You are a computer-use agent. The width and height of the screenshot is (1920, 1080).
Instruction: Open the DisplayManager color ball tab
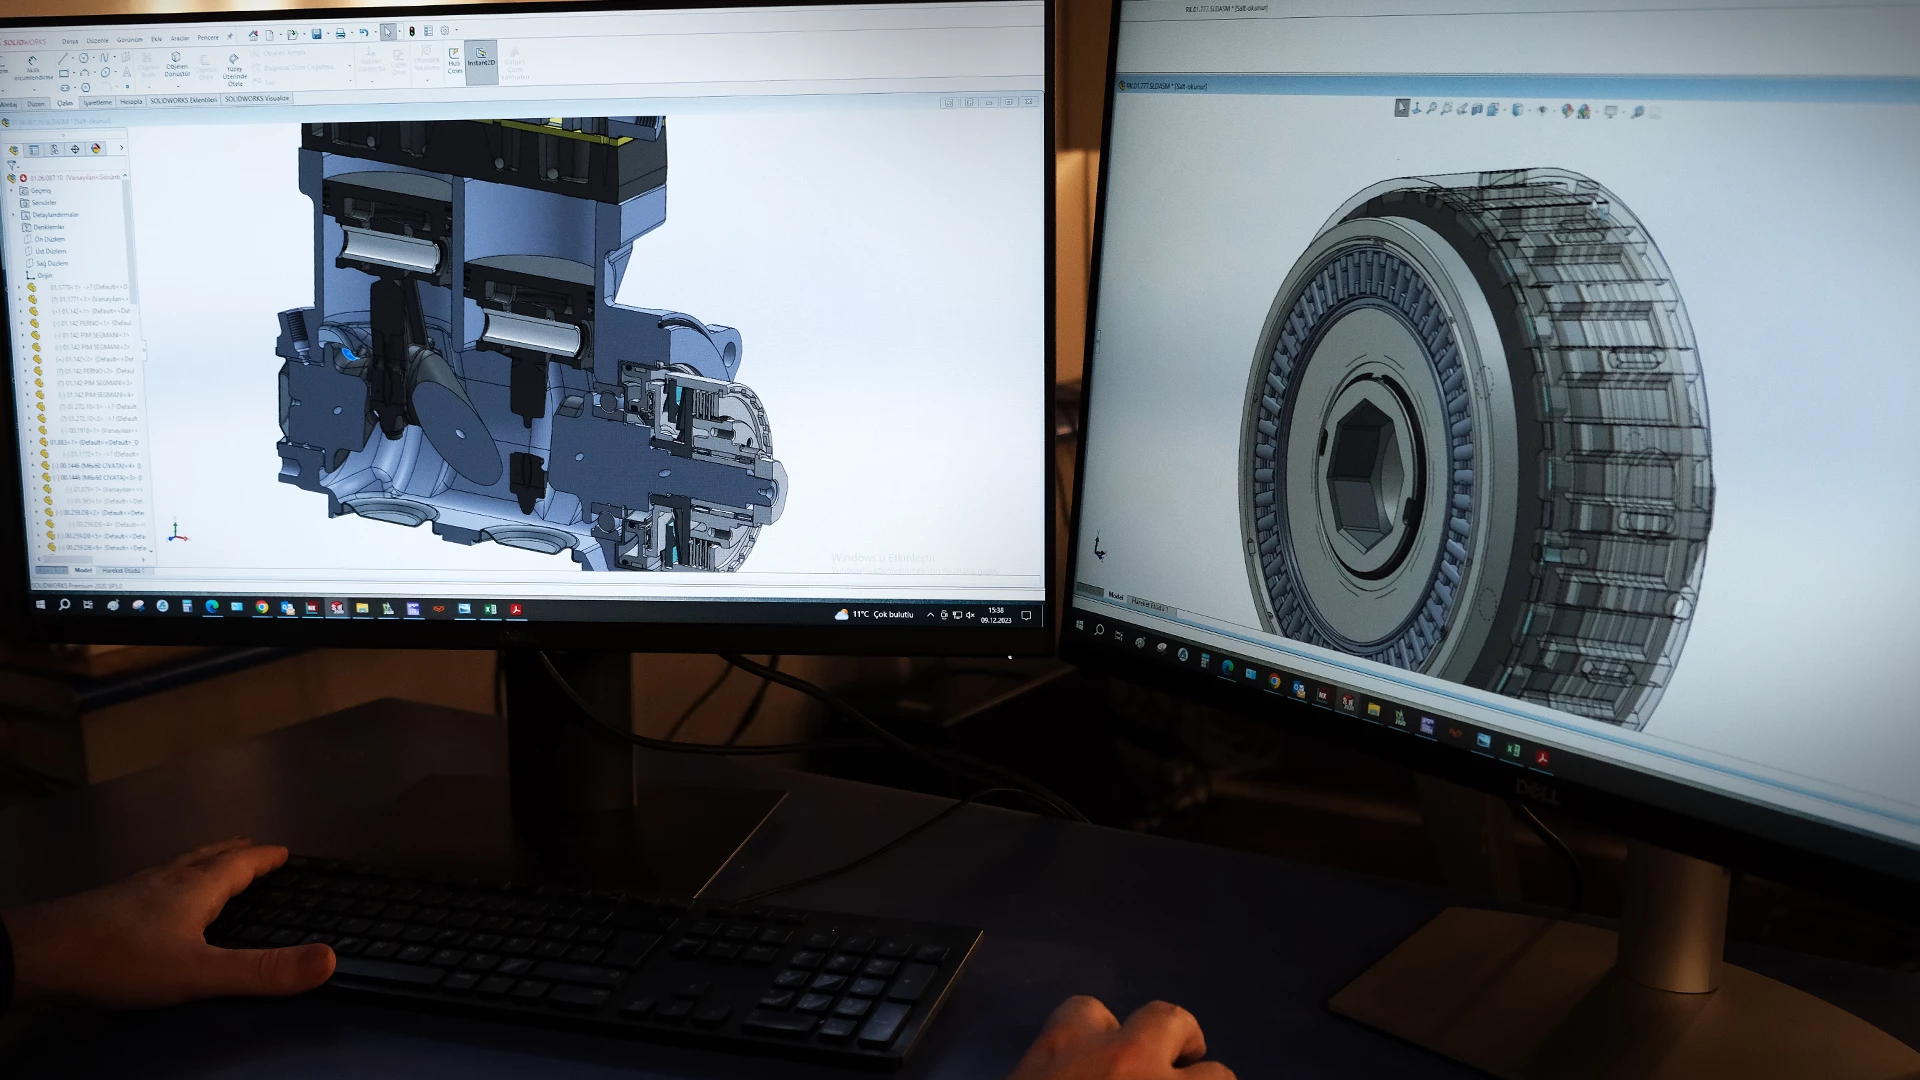pos(96,149)
